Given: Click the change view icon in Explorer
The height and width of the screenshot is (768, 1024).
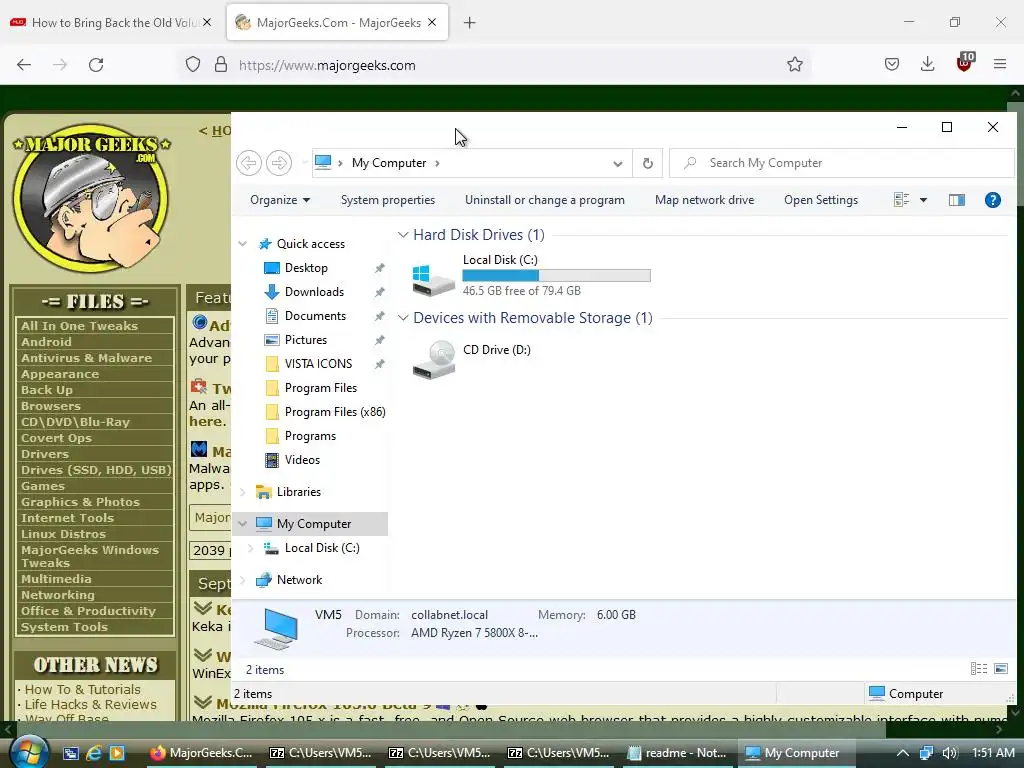Looking at the screenshot, I should coord(901,200).
